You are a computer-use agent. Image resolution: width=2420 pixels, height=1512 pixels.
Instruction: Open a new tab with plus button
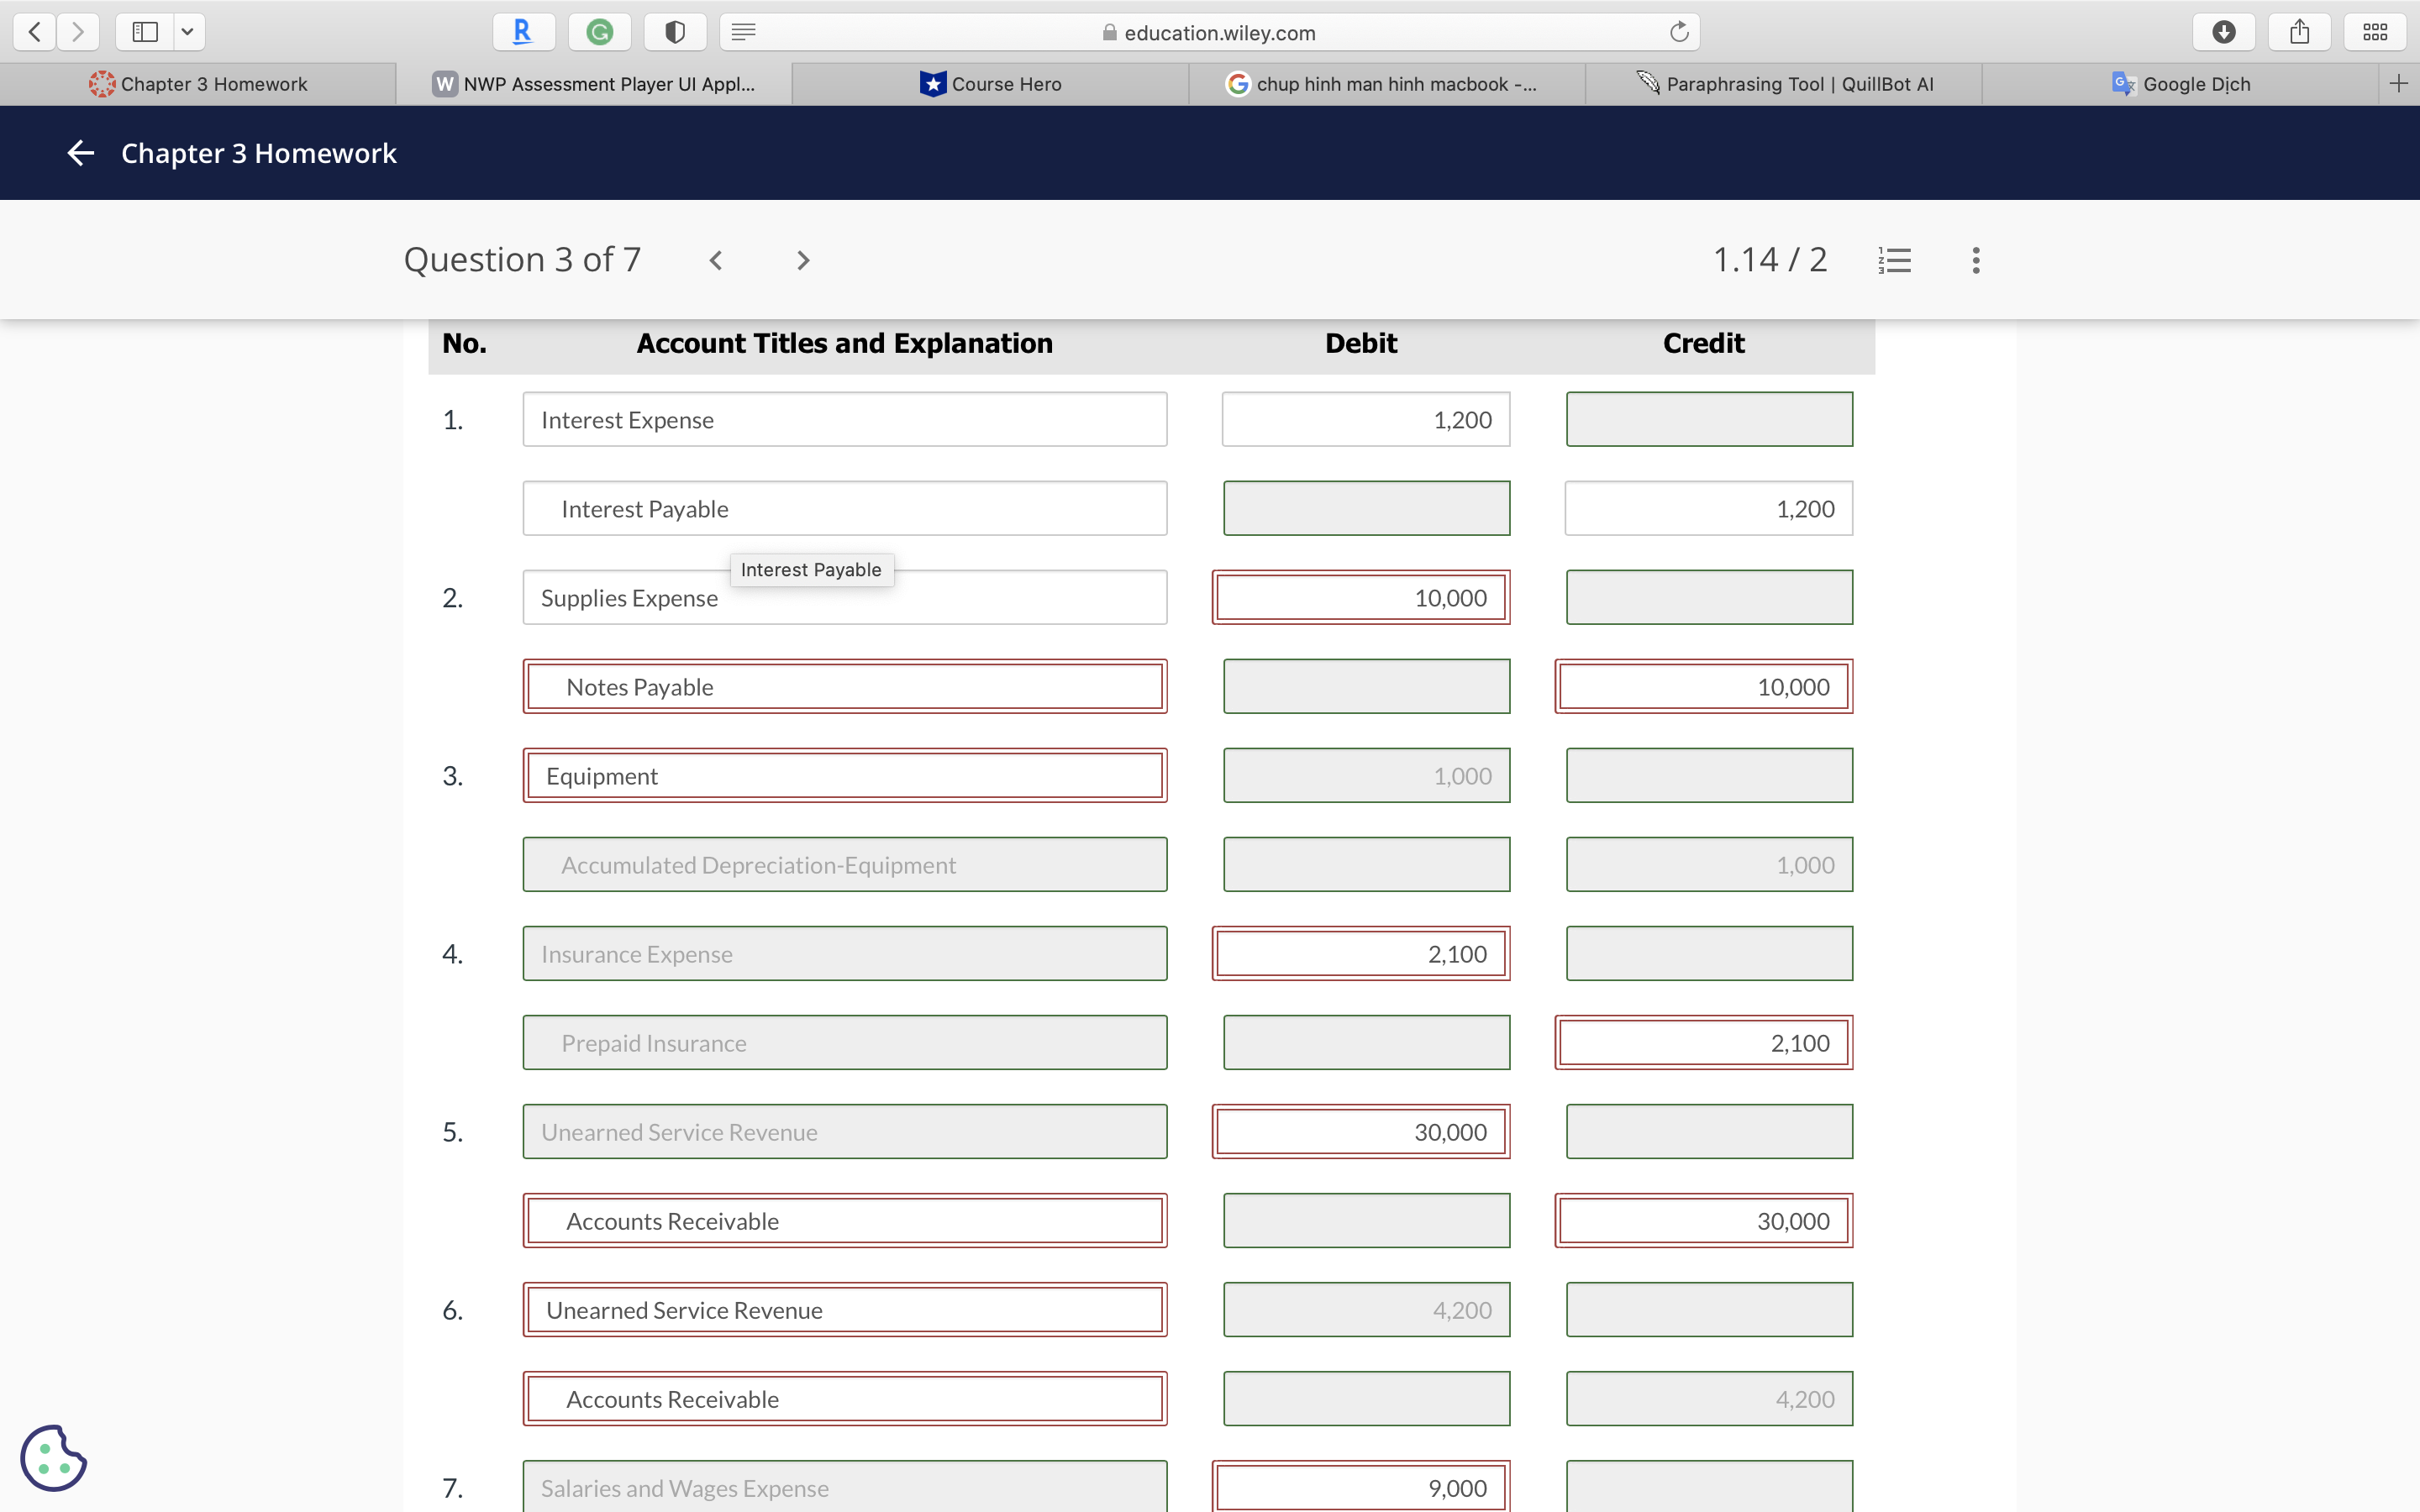coord(2398,84)
